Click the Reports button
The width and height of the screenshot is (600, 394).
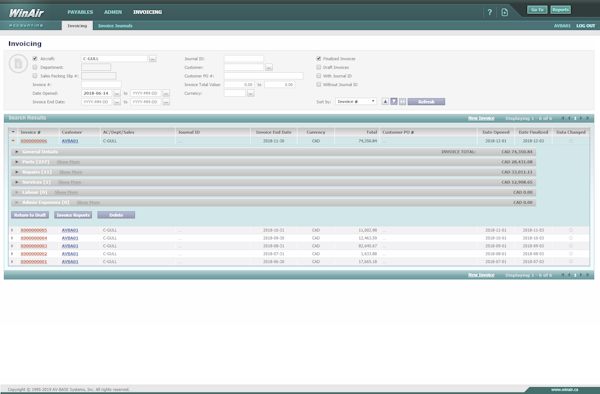click(561, 10)
